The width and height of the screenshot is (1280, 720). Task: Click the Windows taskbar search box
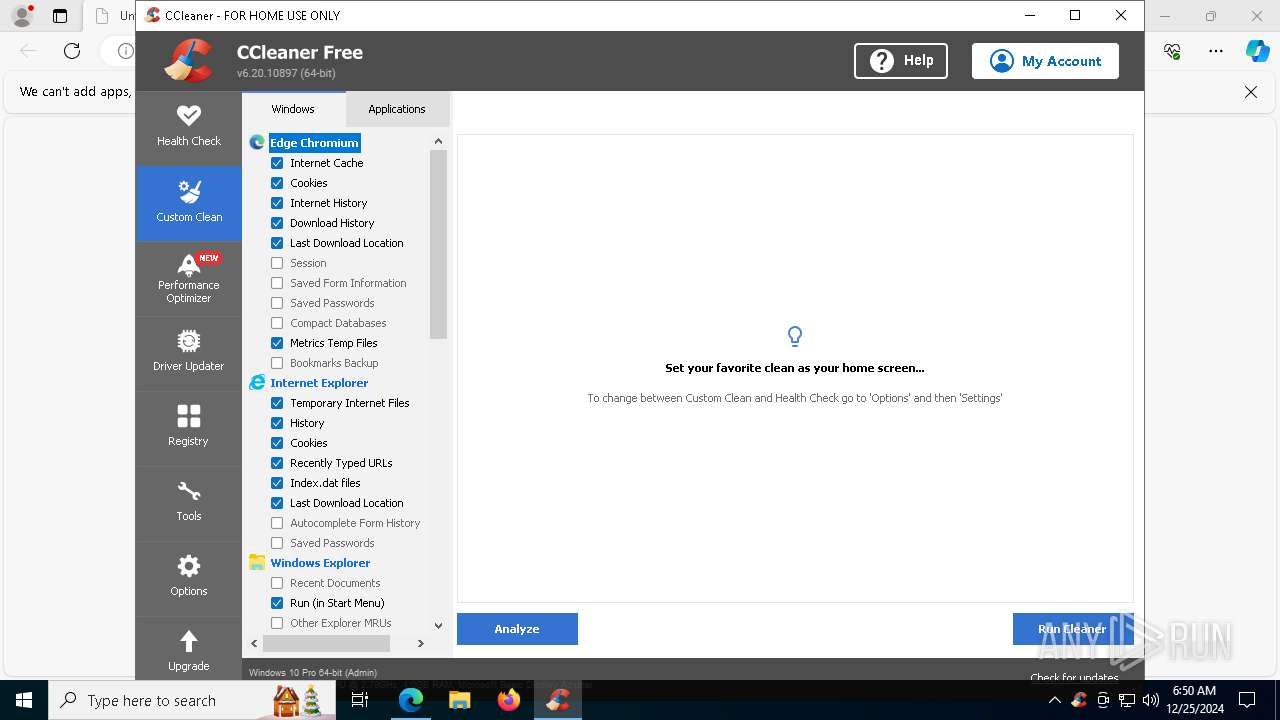pos(191,700)
